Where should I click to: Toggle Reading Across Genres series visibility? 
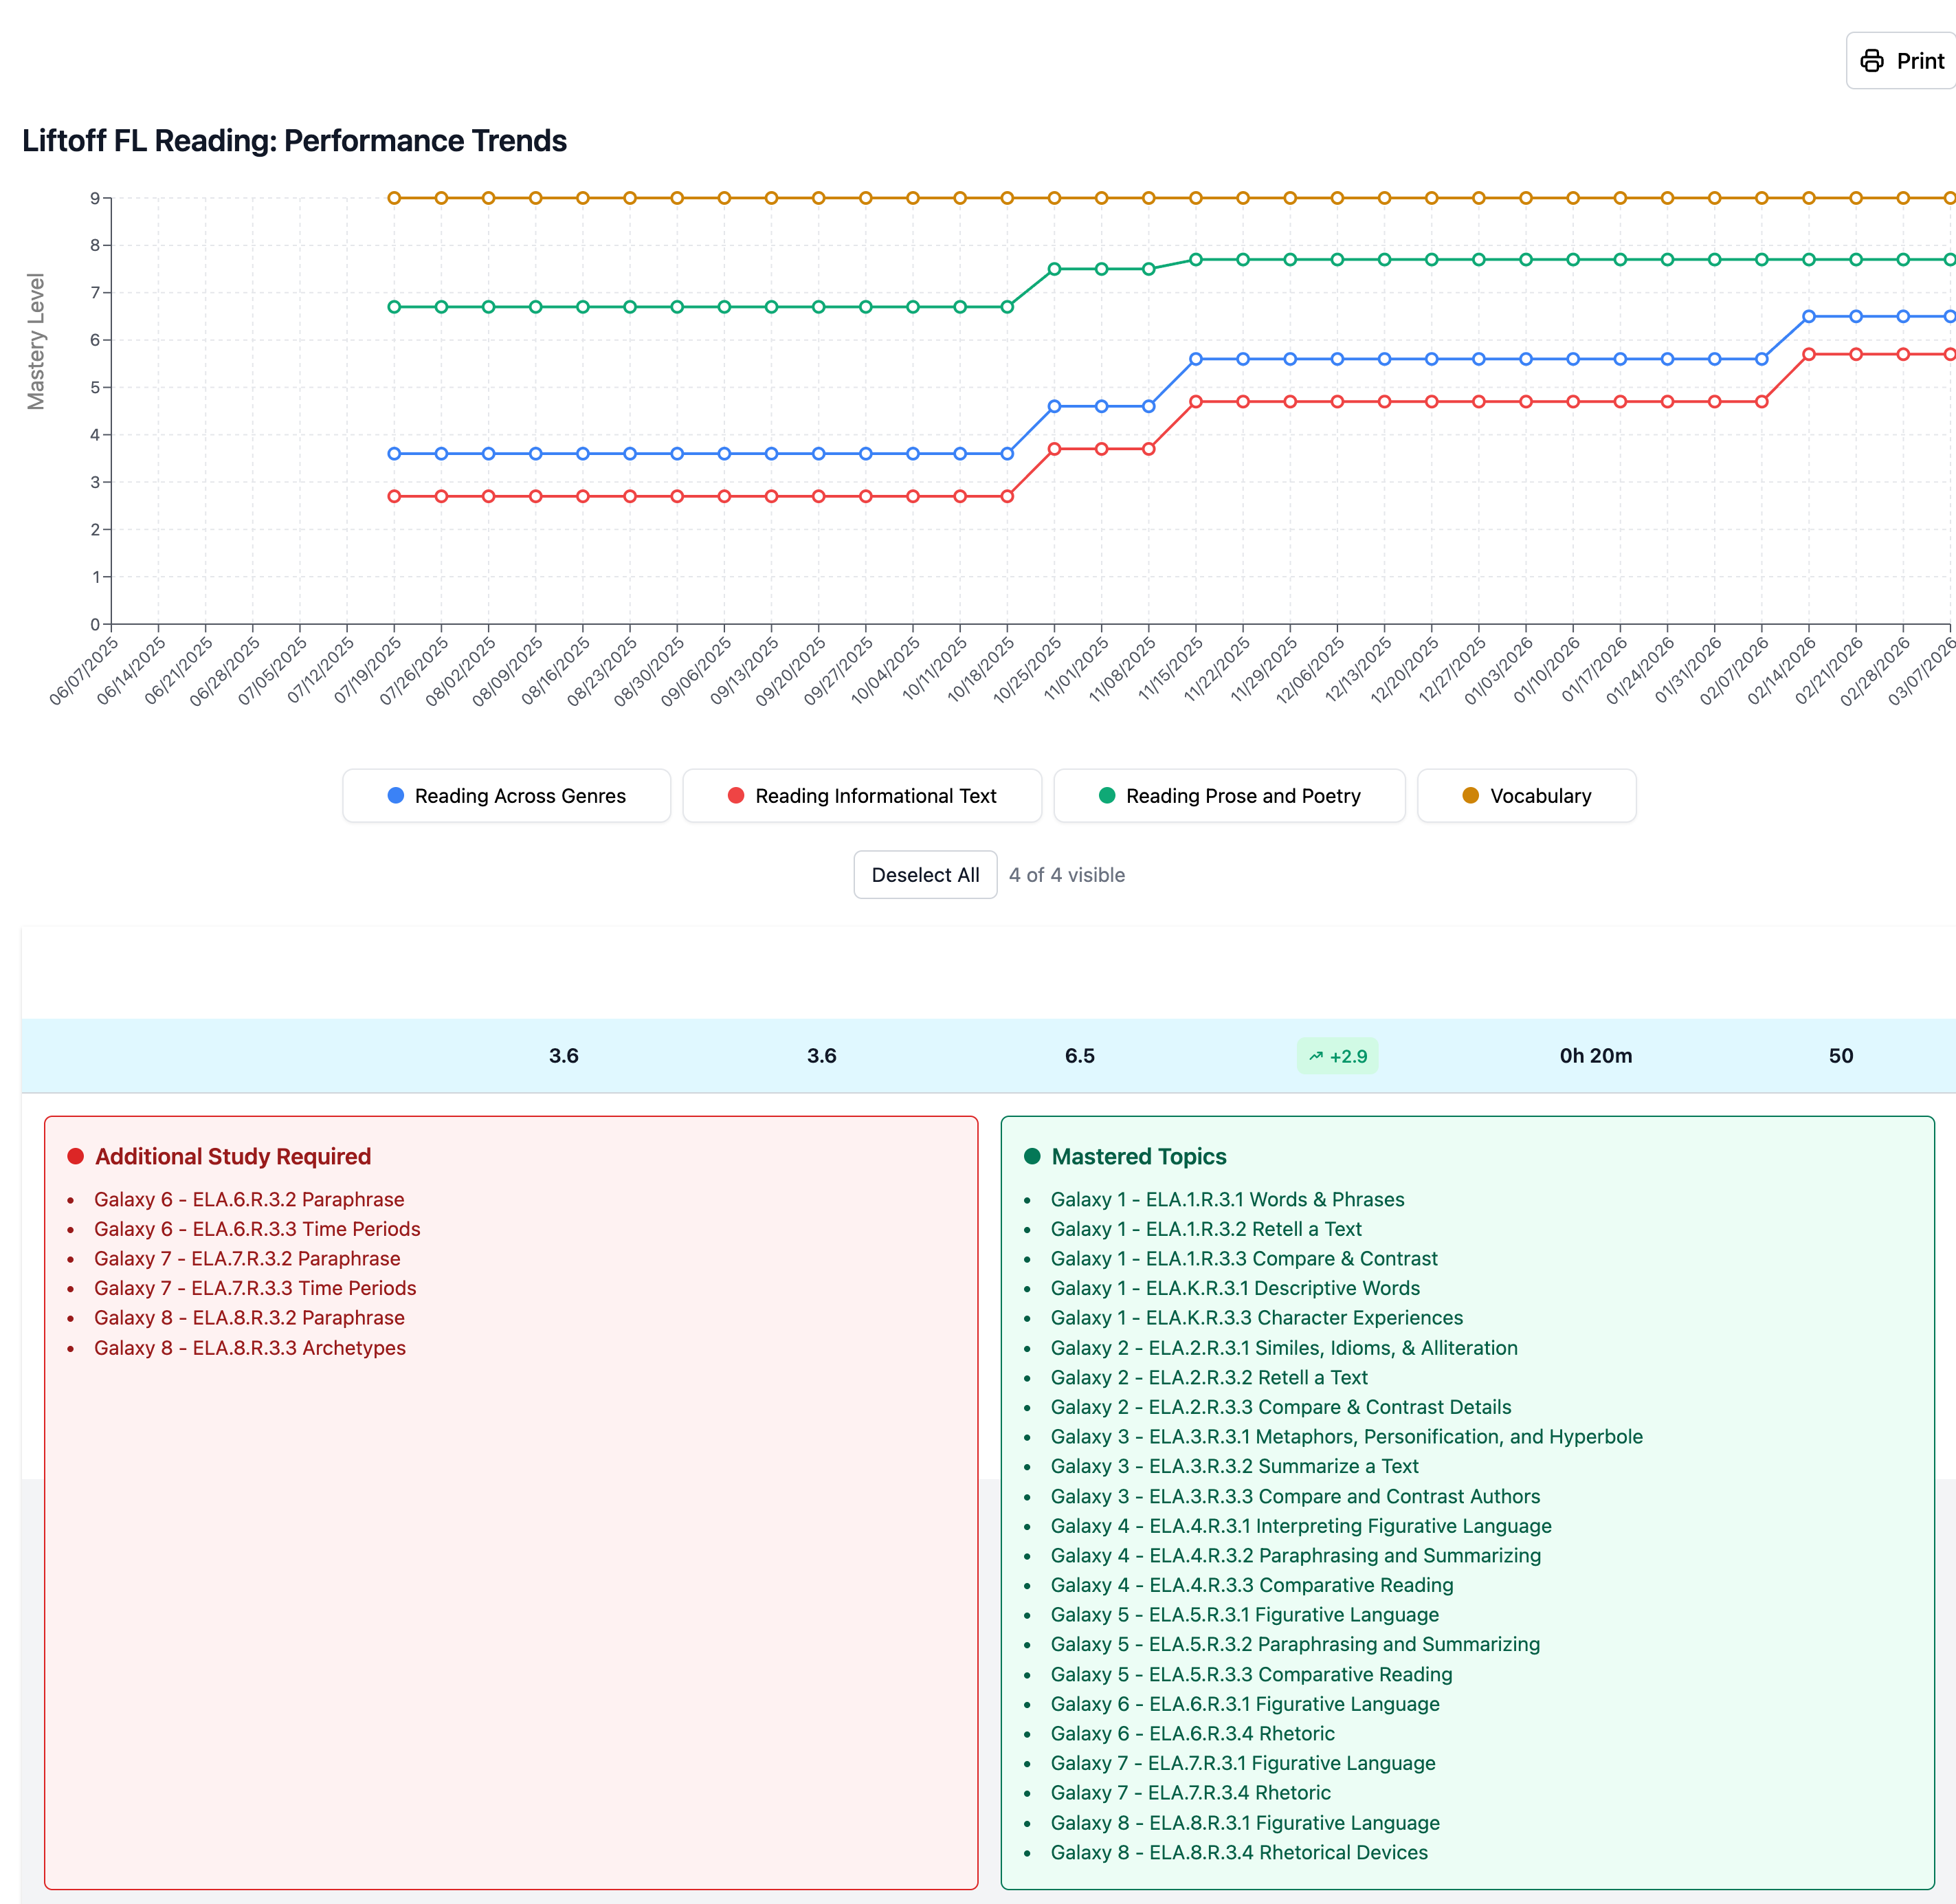(x=506, y=796)
